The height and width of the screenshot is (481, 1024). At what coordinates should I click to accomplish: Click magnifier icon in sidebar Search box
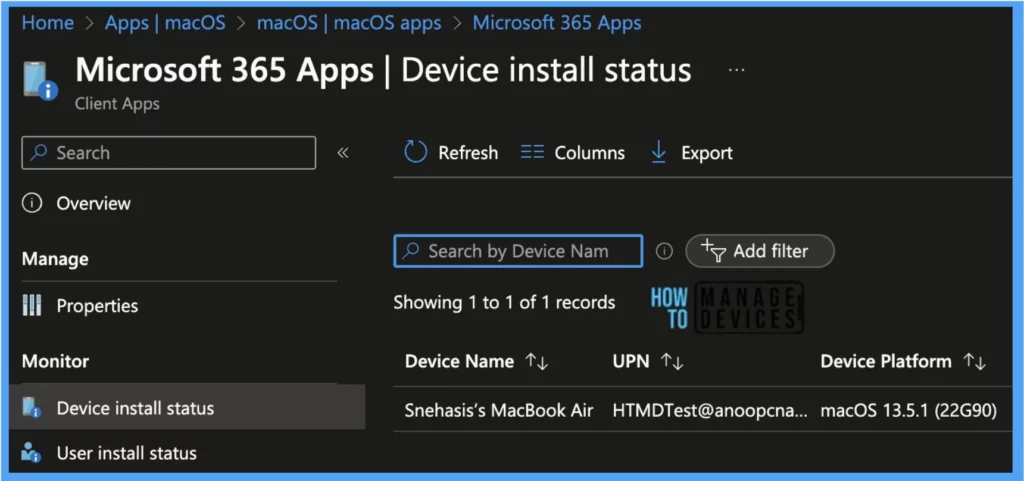coord(40,153)
